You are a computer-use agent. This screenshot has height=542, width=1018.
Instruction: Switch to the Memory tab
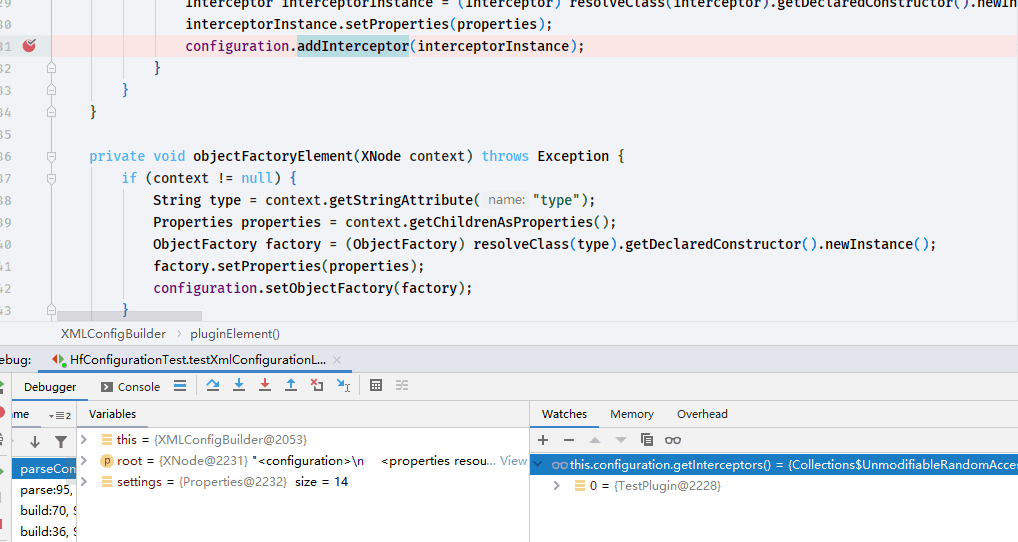tap(632, 414)
